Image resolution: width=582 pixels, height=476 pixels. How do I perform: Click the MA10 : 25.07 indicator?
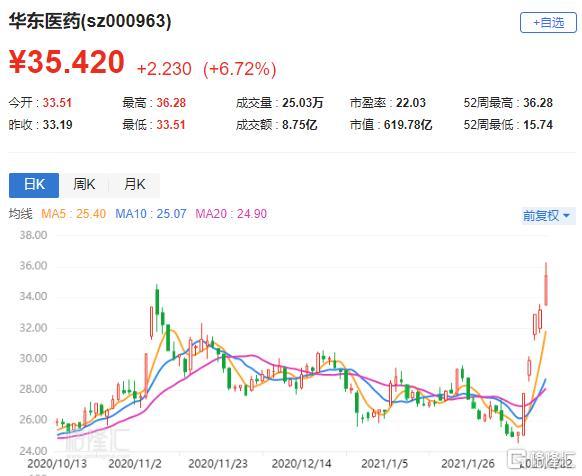[x=151, y=214]
